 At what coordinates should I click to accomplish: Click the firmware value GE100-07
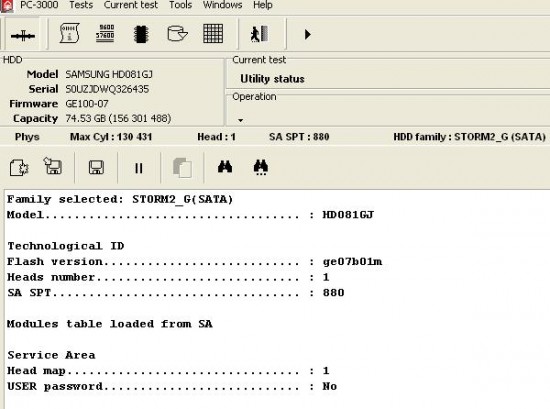tap(87, 104)
